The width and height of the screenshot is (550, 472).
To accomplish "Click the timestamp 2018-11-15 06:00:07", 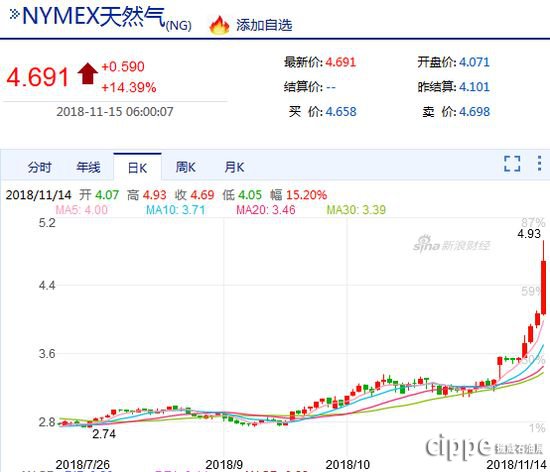I will (x=115, y=112).
